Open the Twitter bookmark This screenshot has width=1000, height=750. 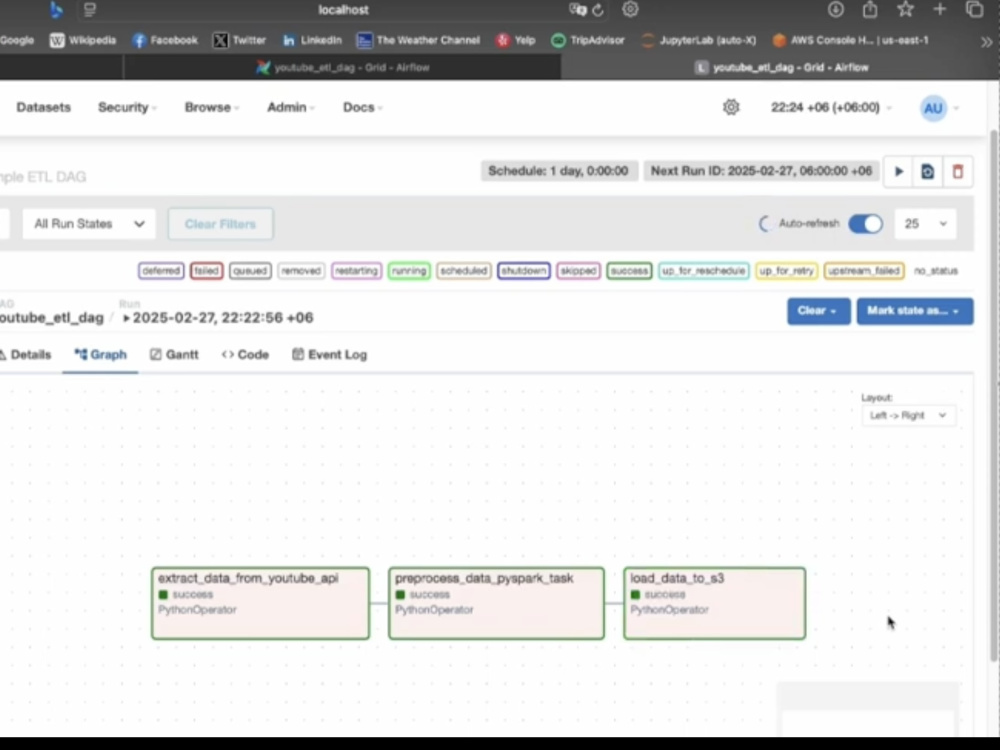[239, 40]
